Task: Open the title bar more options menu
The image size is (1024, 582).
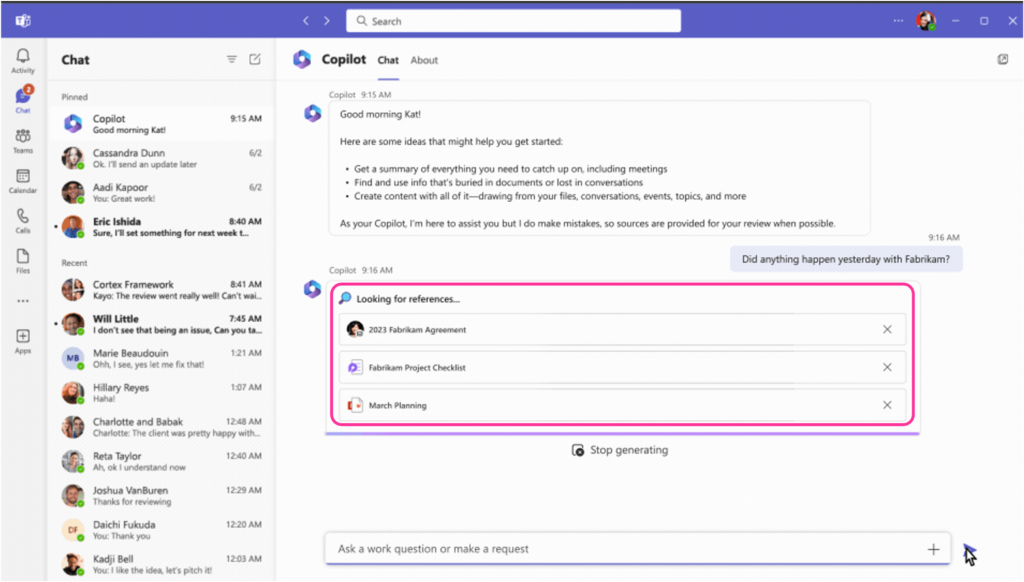Action: [x=897, y=20]
